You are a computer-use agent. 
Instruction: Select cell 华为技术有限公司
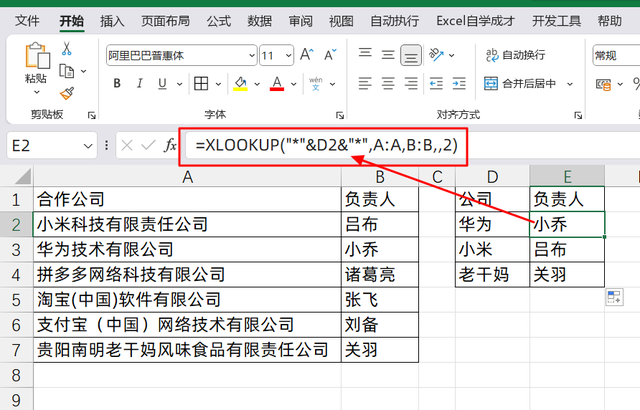[187, 249]
